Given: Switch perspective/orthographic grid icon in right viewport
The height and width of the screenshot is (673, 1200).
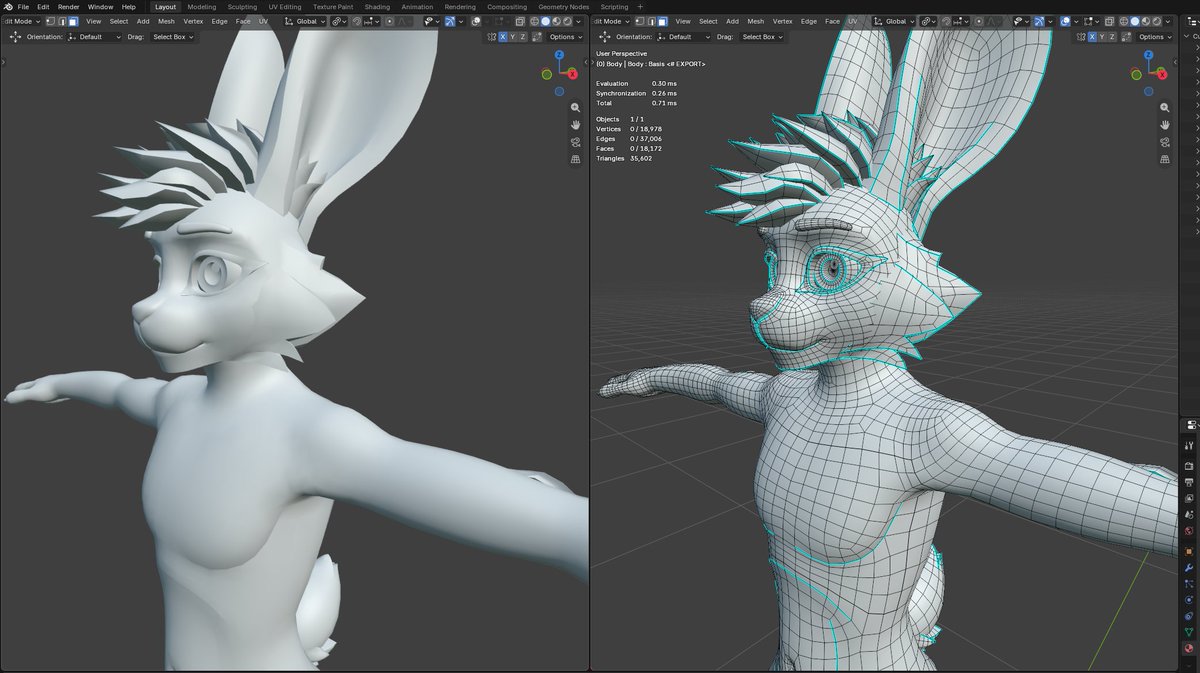Looking at the screenshot, I should 1165,158.
